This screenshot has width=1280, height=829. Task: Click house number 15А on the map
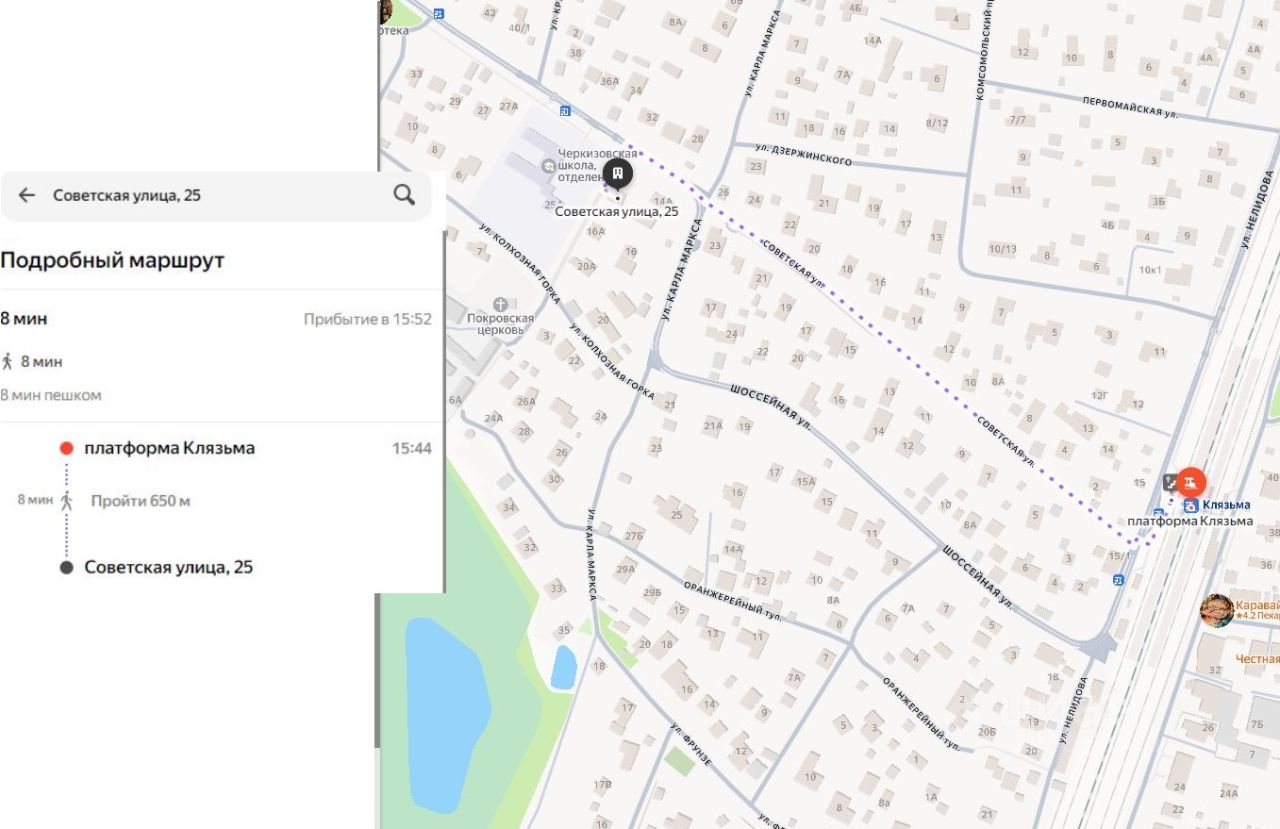pyautogui.click(x=805, y=481)
